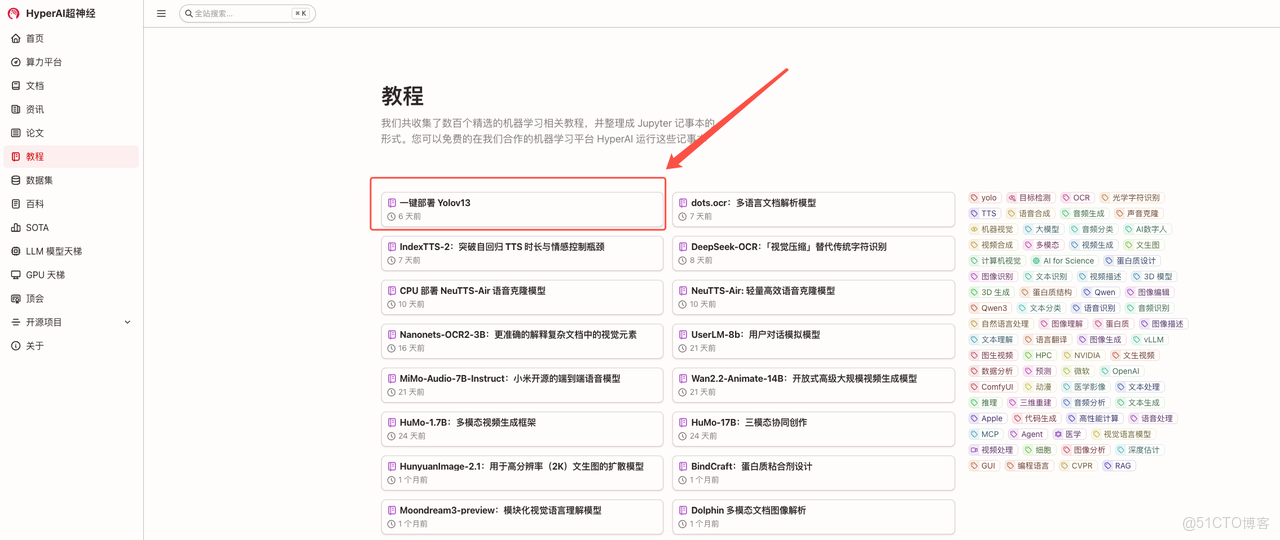This screenshot has width=1280, height=540.
Task: Open Dolphin 多模态文档图像解析 tutorial
Action: pos(813,517)
